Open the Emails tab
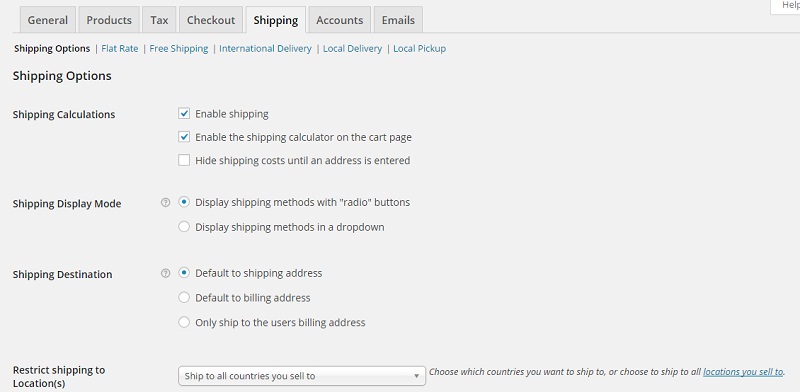800x392 pixels. [x=398, y=20]
